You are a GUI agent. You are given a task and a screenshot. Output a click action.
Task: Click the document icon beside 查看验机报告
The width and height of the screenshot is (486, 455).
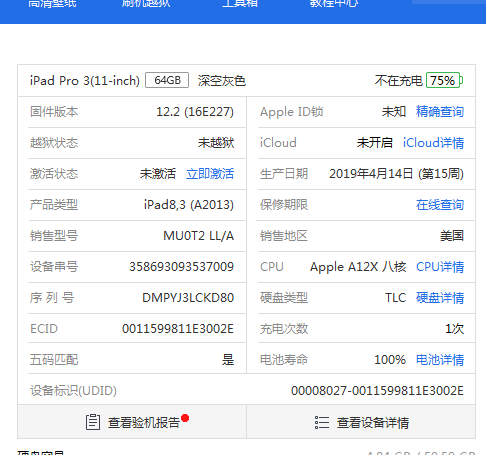[x=93, y=422]
